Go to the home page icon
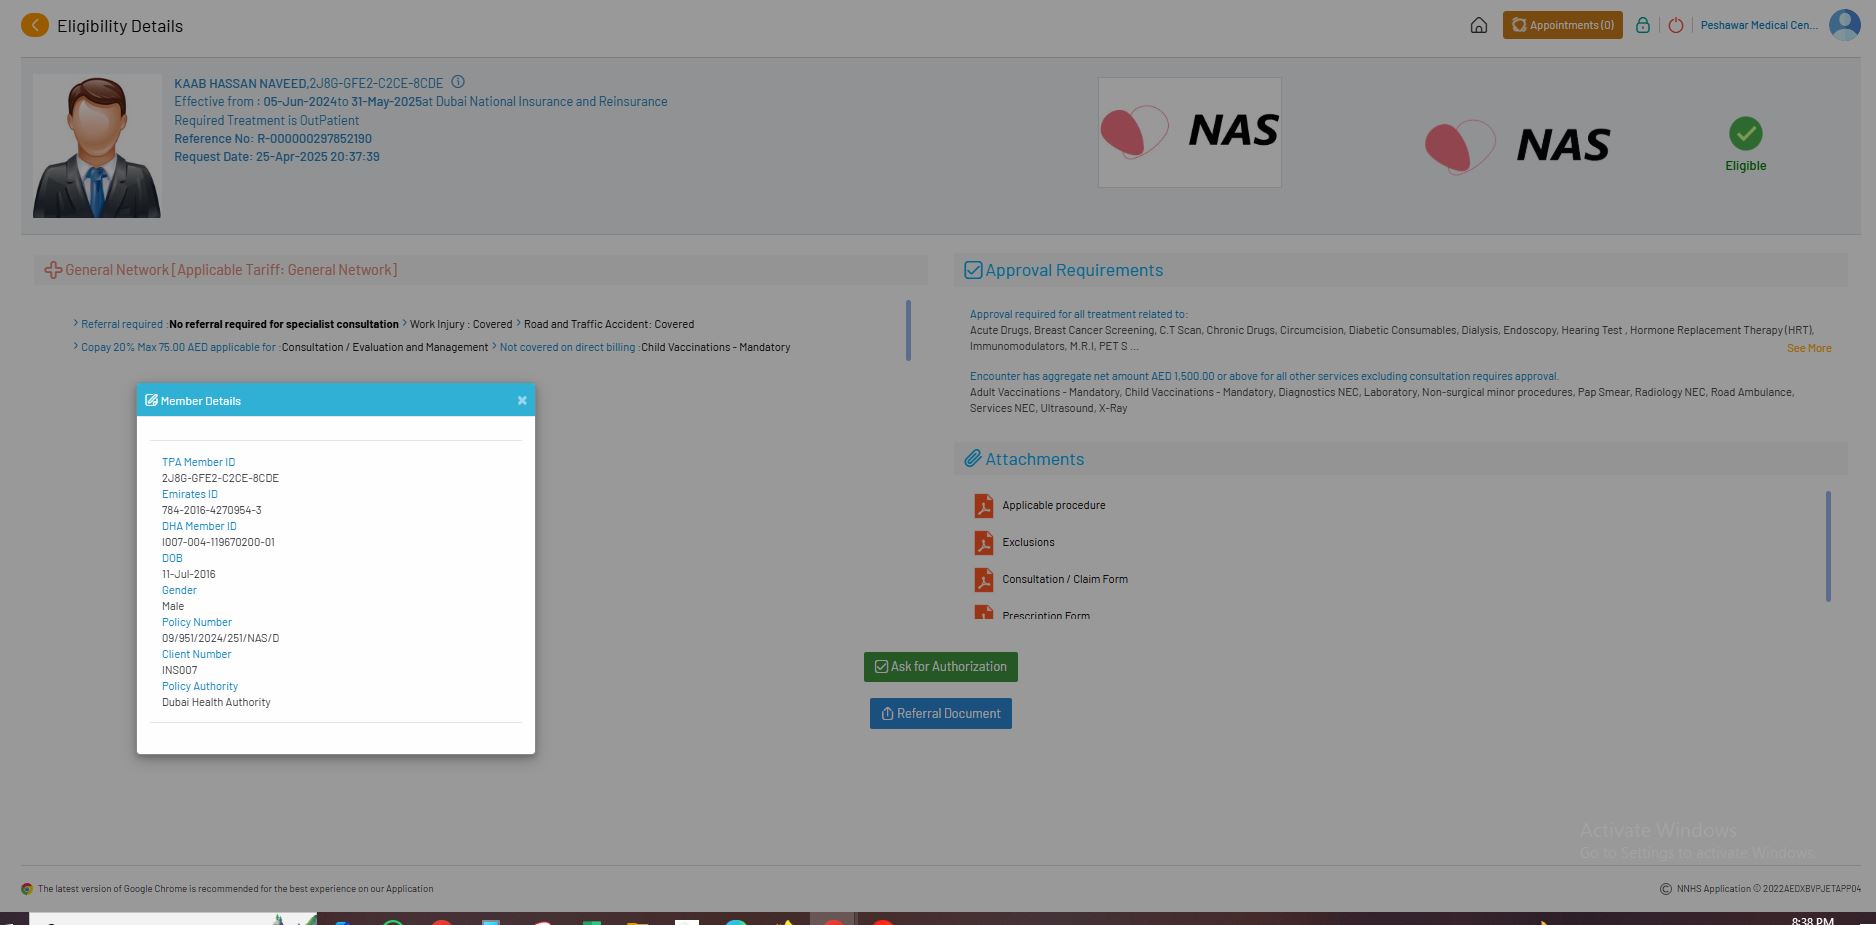1876x925 pixels. [1479, 26]
